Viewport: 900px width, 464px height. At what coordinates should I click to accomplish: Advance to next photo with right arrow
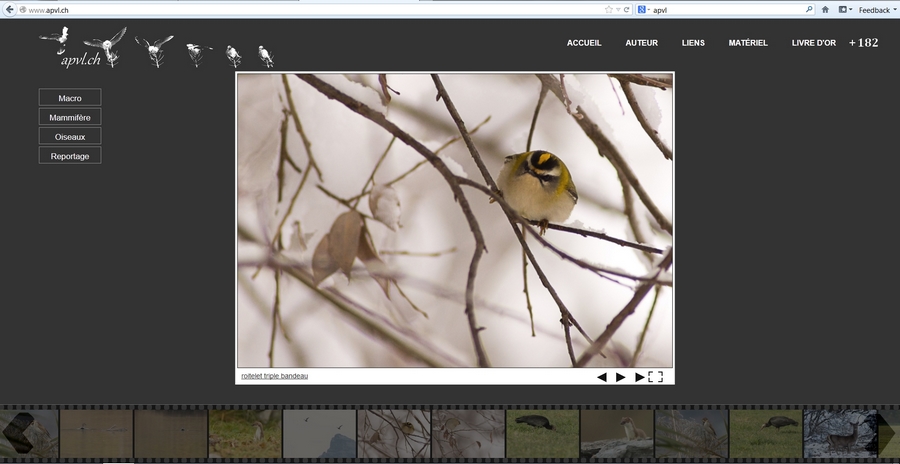point(639,377)
